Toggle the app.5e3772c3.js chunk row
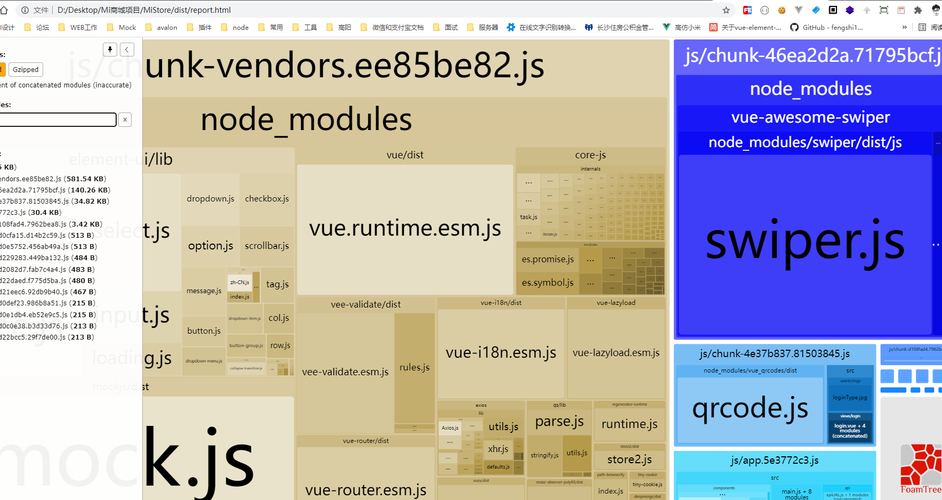Image resolution: width=942 pixels, height=500 pixels. pos(30,212)
